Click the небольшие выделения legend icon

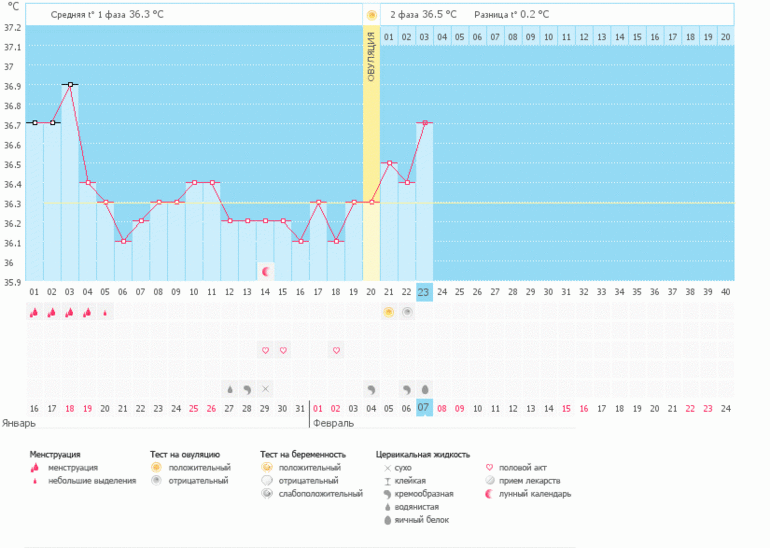34,481
